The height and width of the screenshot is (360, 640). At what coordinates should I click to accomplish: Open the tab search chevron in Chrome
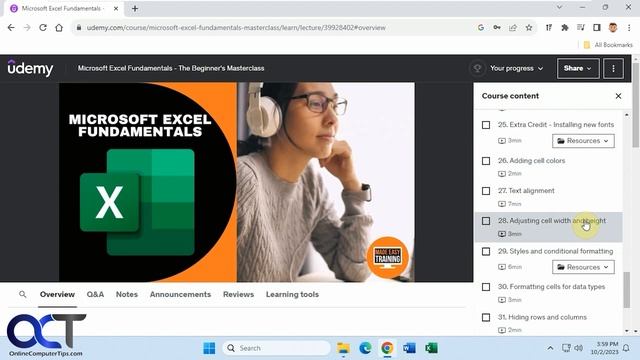point(559,7)
